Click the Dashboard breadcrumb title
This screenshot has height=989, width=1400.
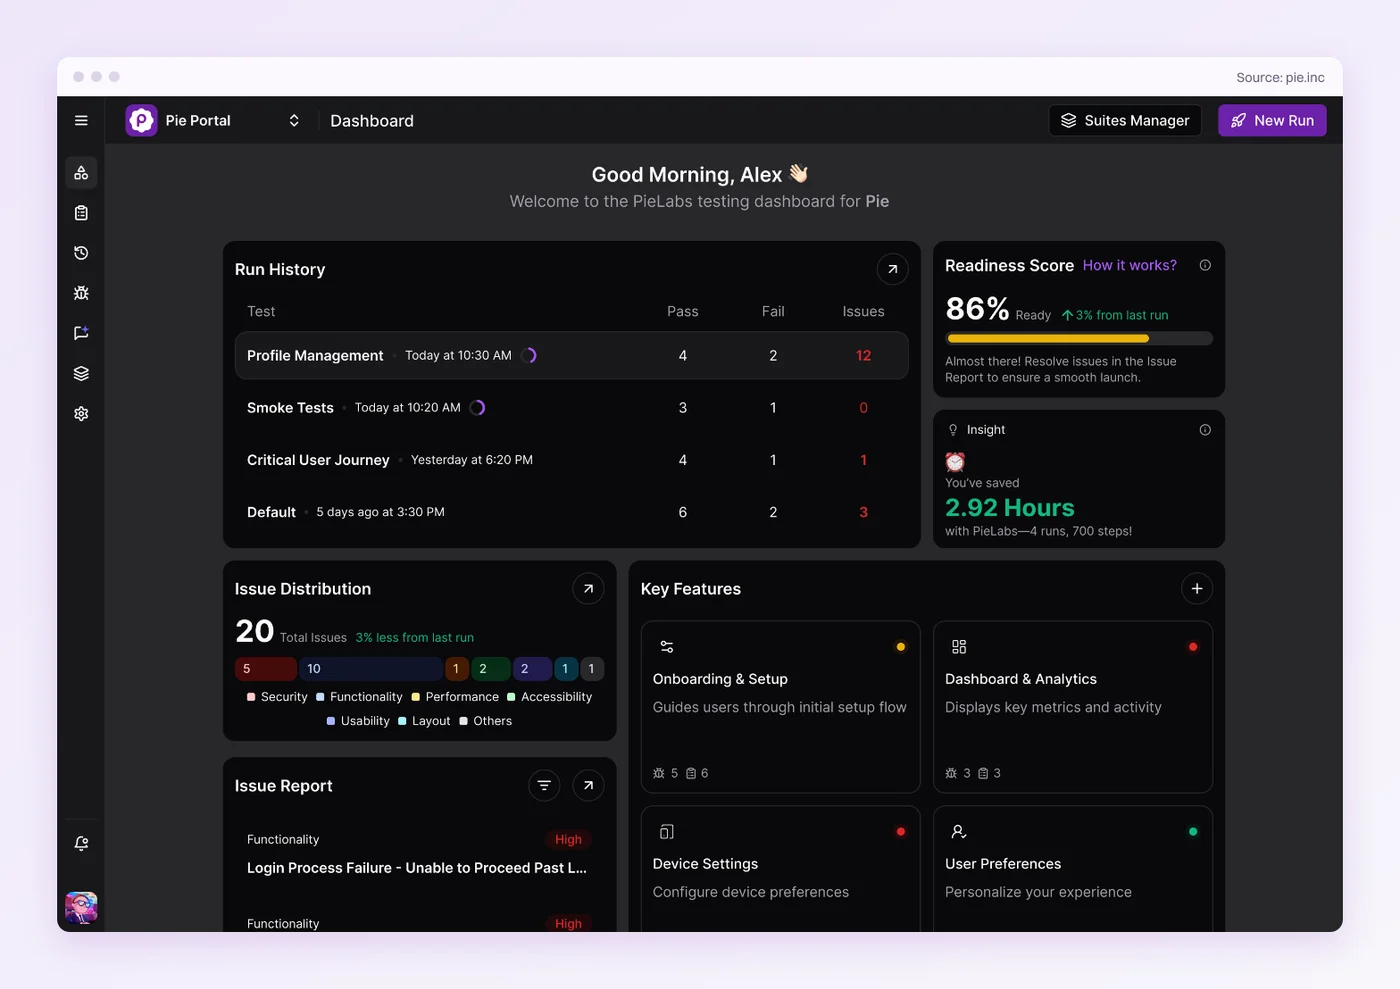pos(372,121)
